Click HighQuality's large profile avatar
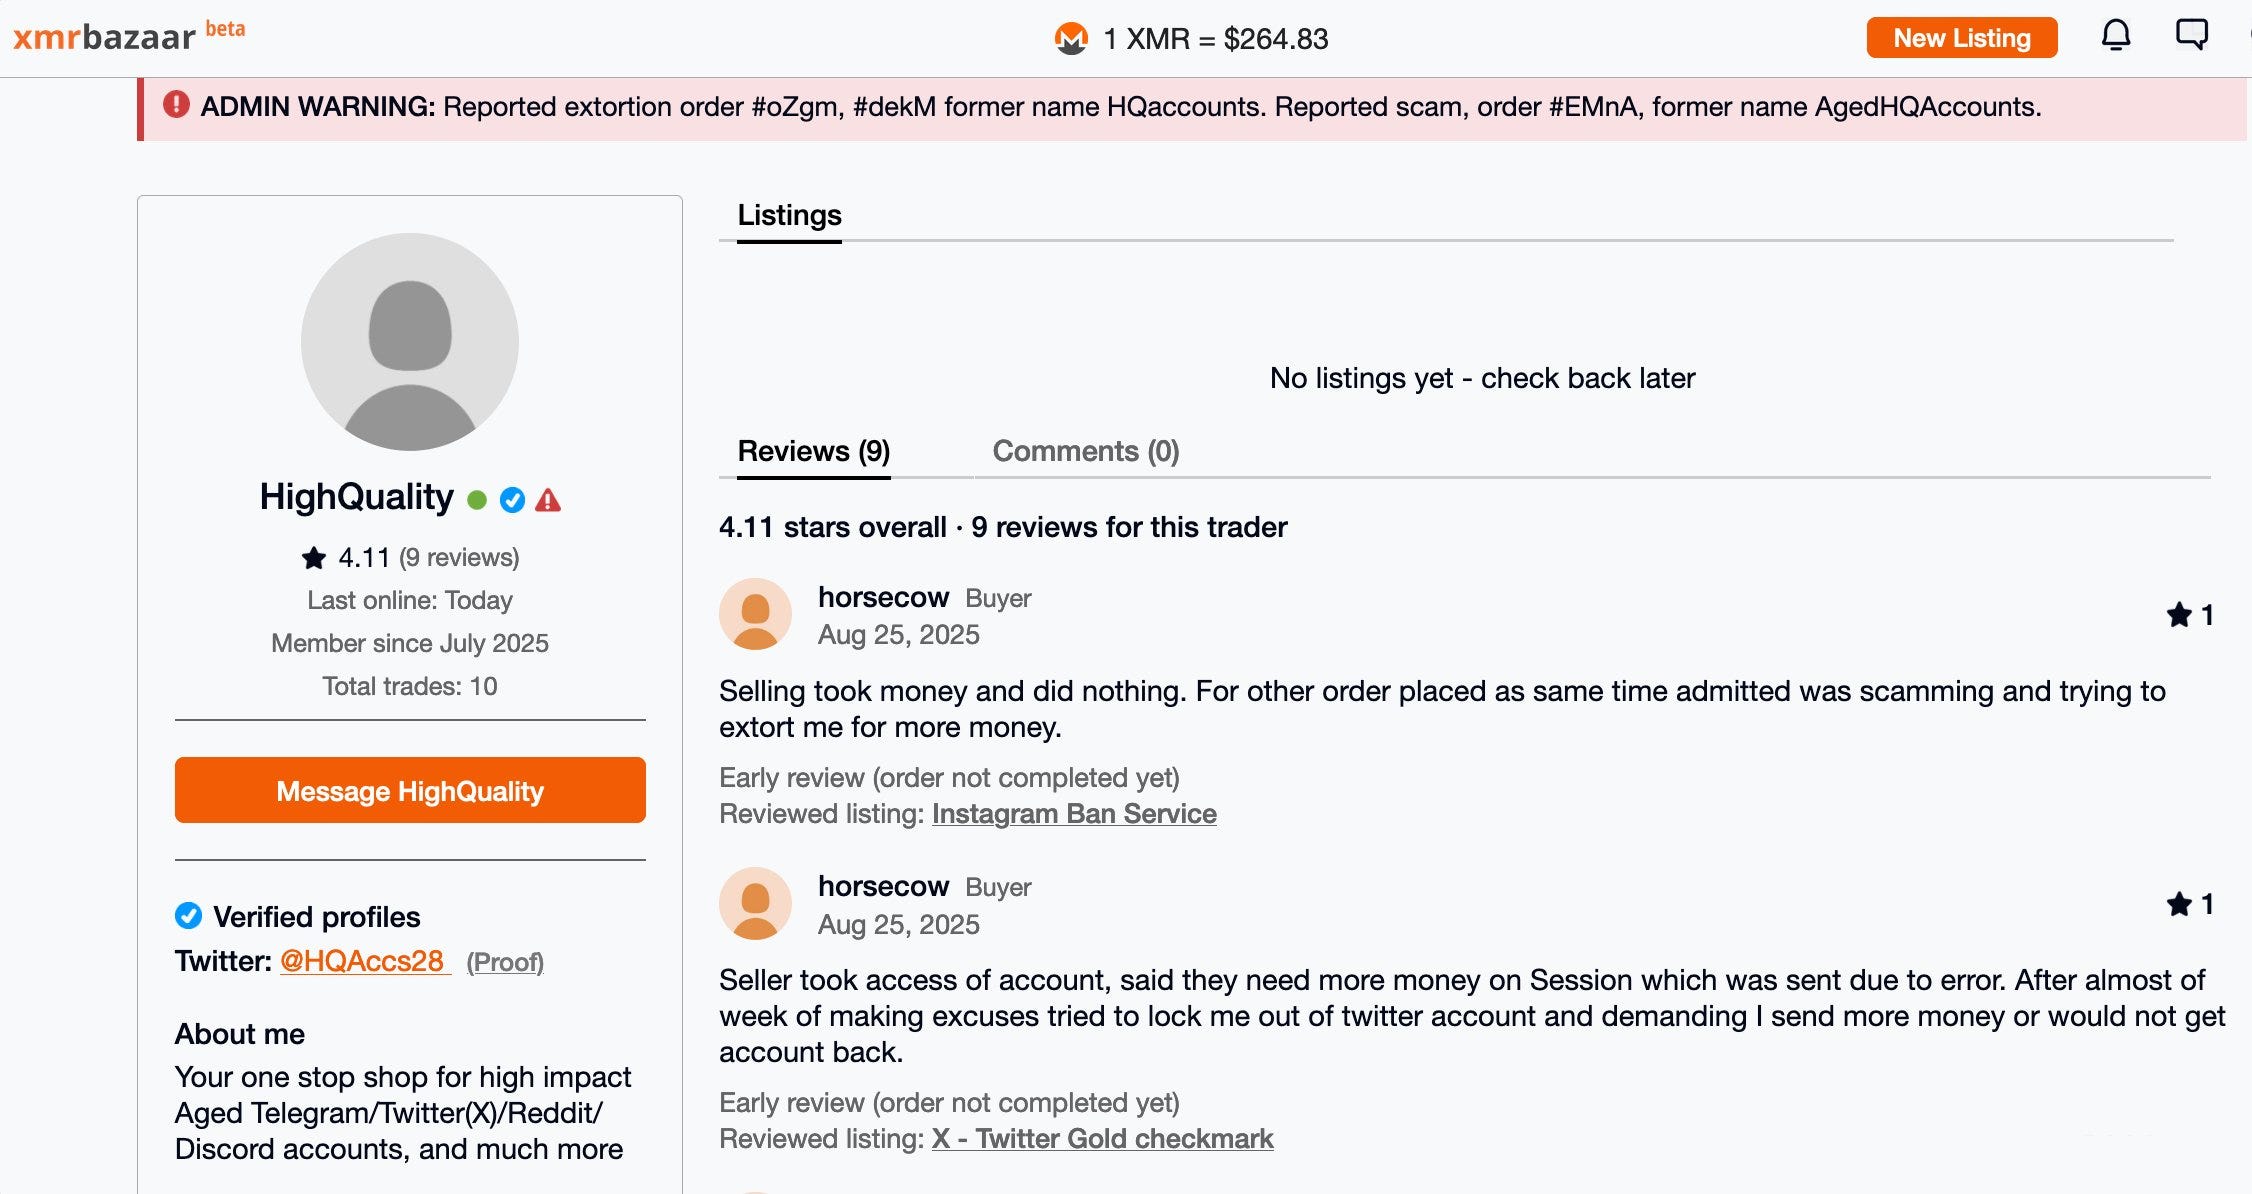2252x1194 pixels. pos(409,342)
